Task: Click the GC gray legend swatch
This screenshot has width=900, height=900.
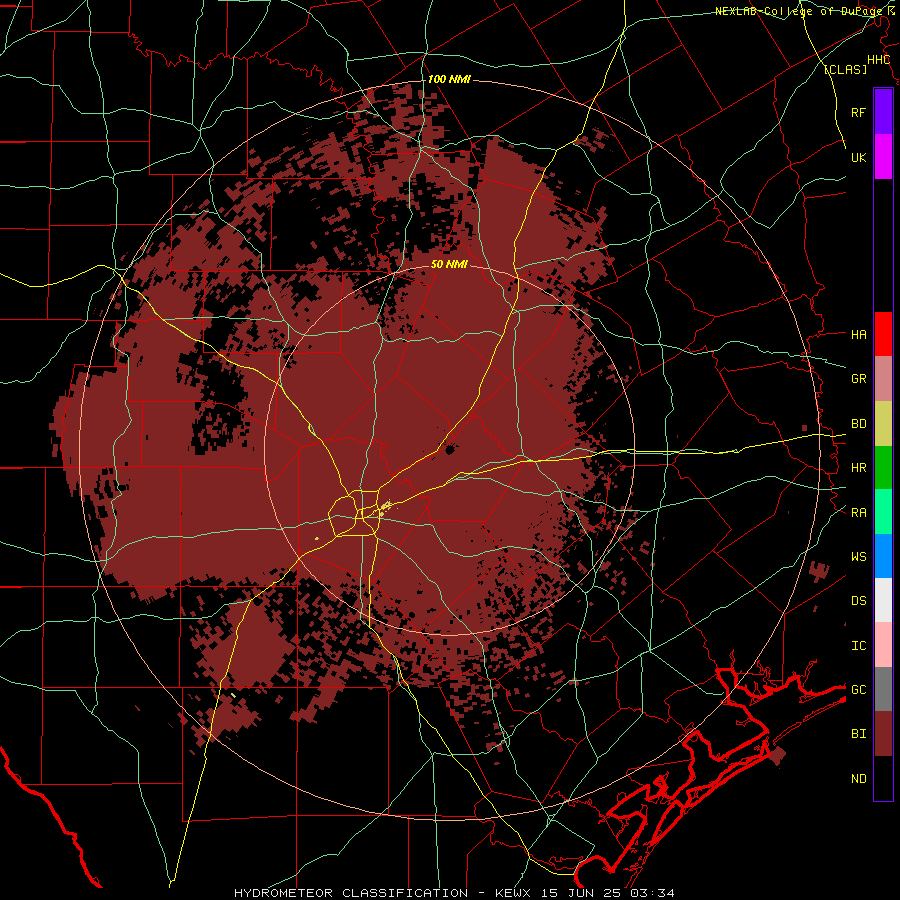Action: coord(883,689)
